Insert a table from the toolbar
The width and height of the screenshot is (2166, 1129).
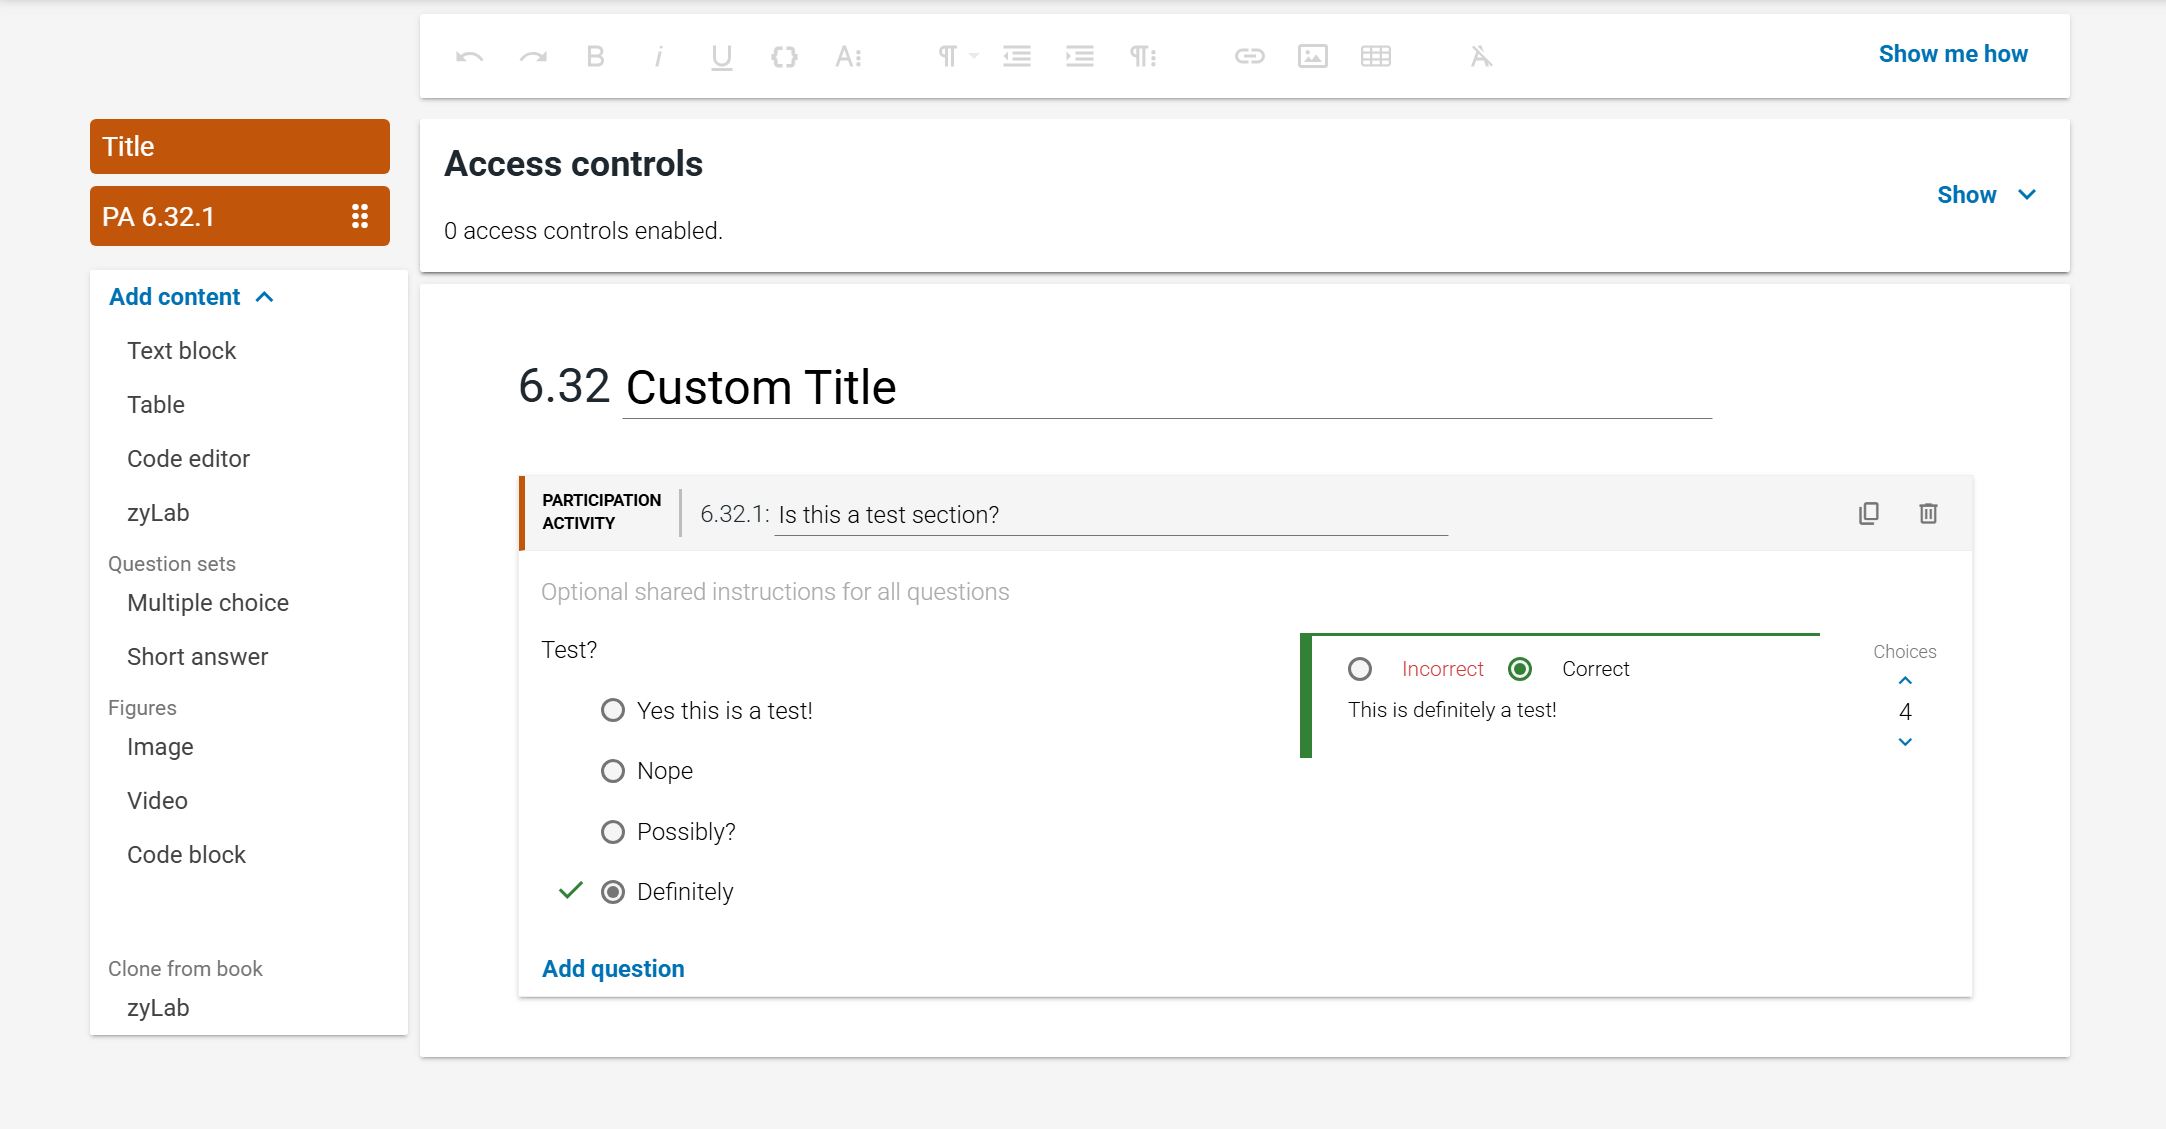pyautogui.click(x=1376, y=56)
